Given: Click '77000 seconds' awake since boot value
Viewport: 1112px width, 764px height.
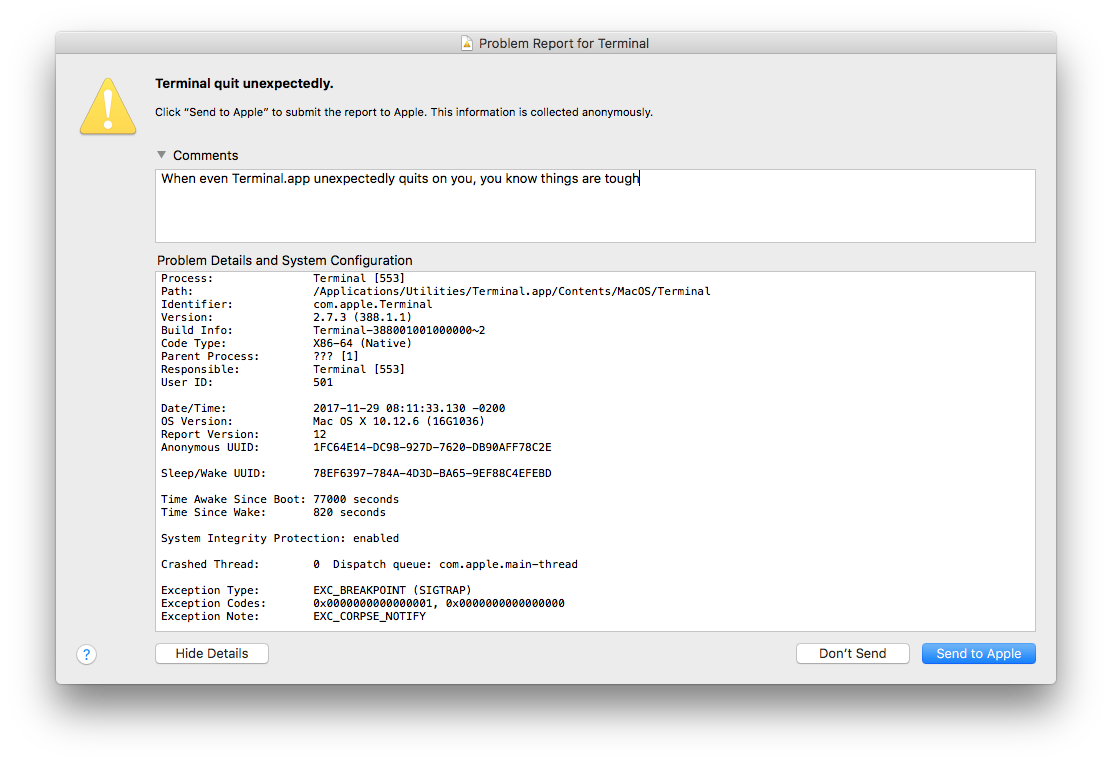Looking at the screenshot, I should coord(356,499).
